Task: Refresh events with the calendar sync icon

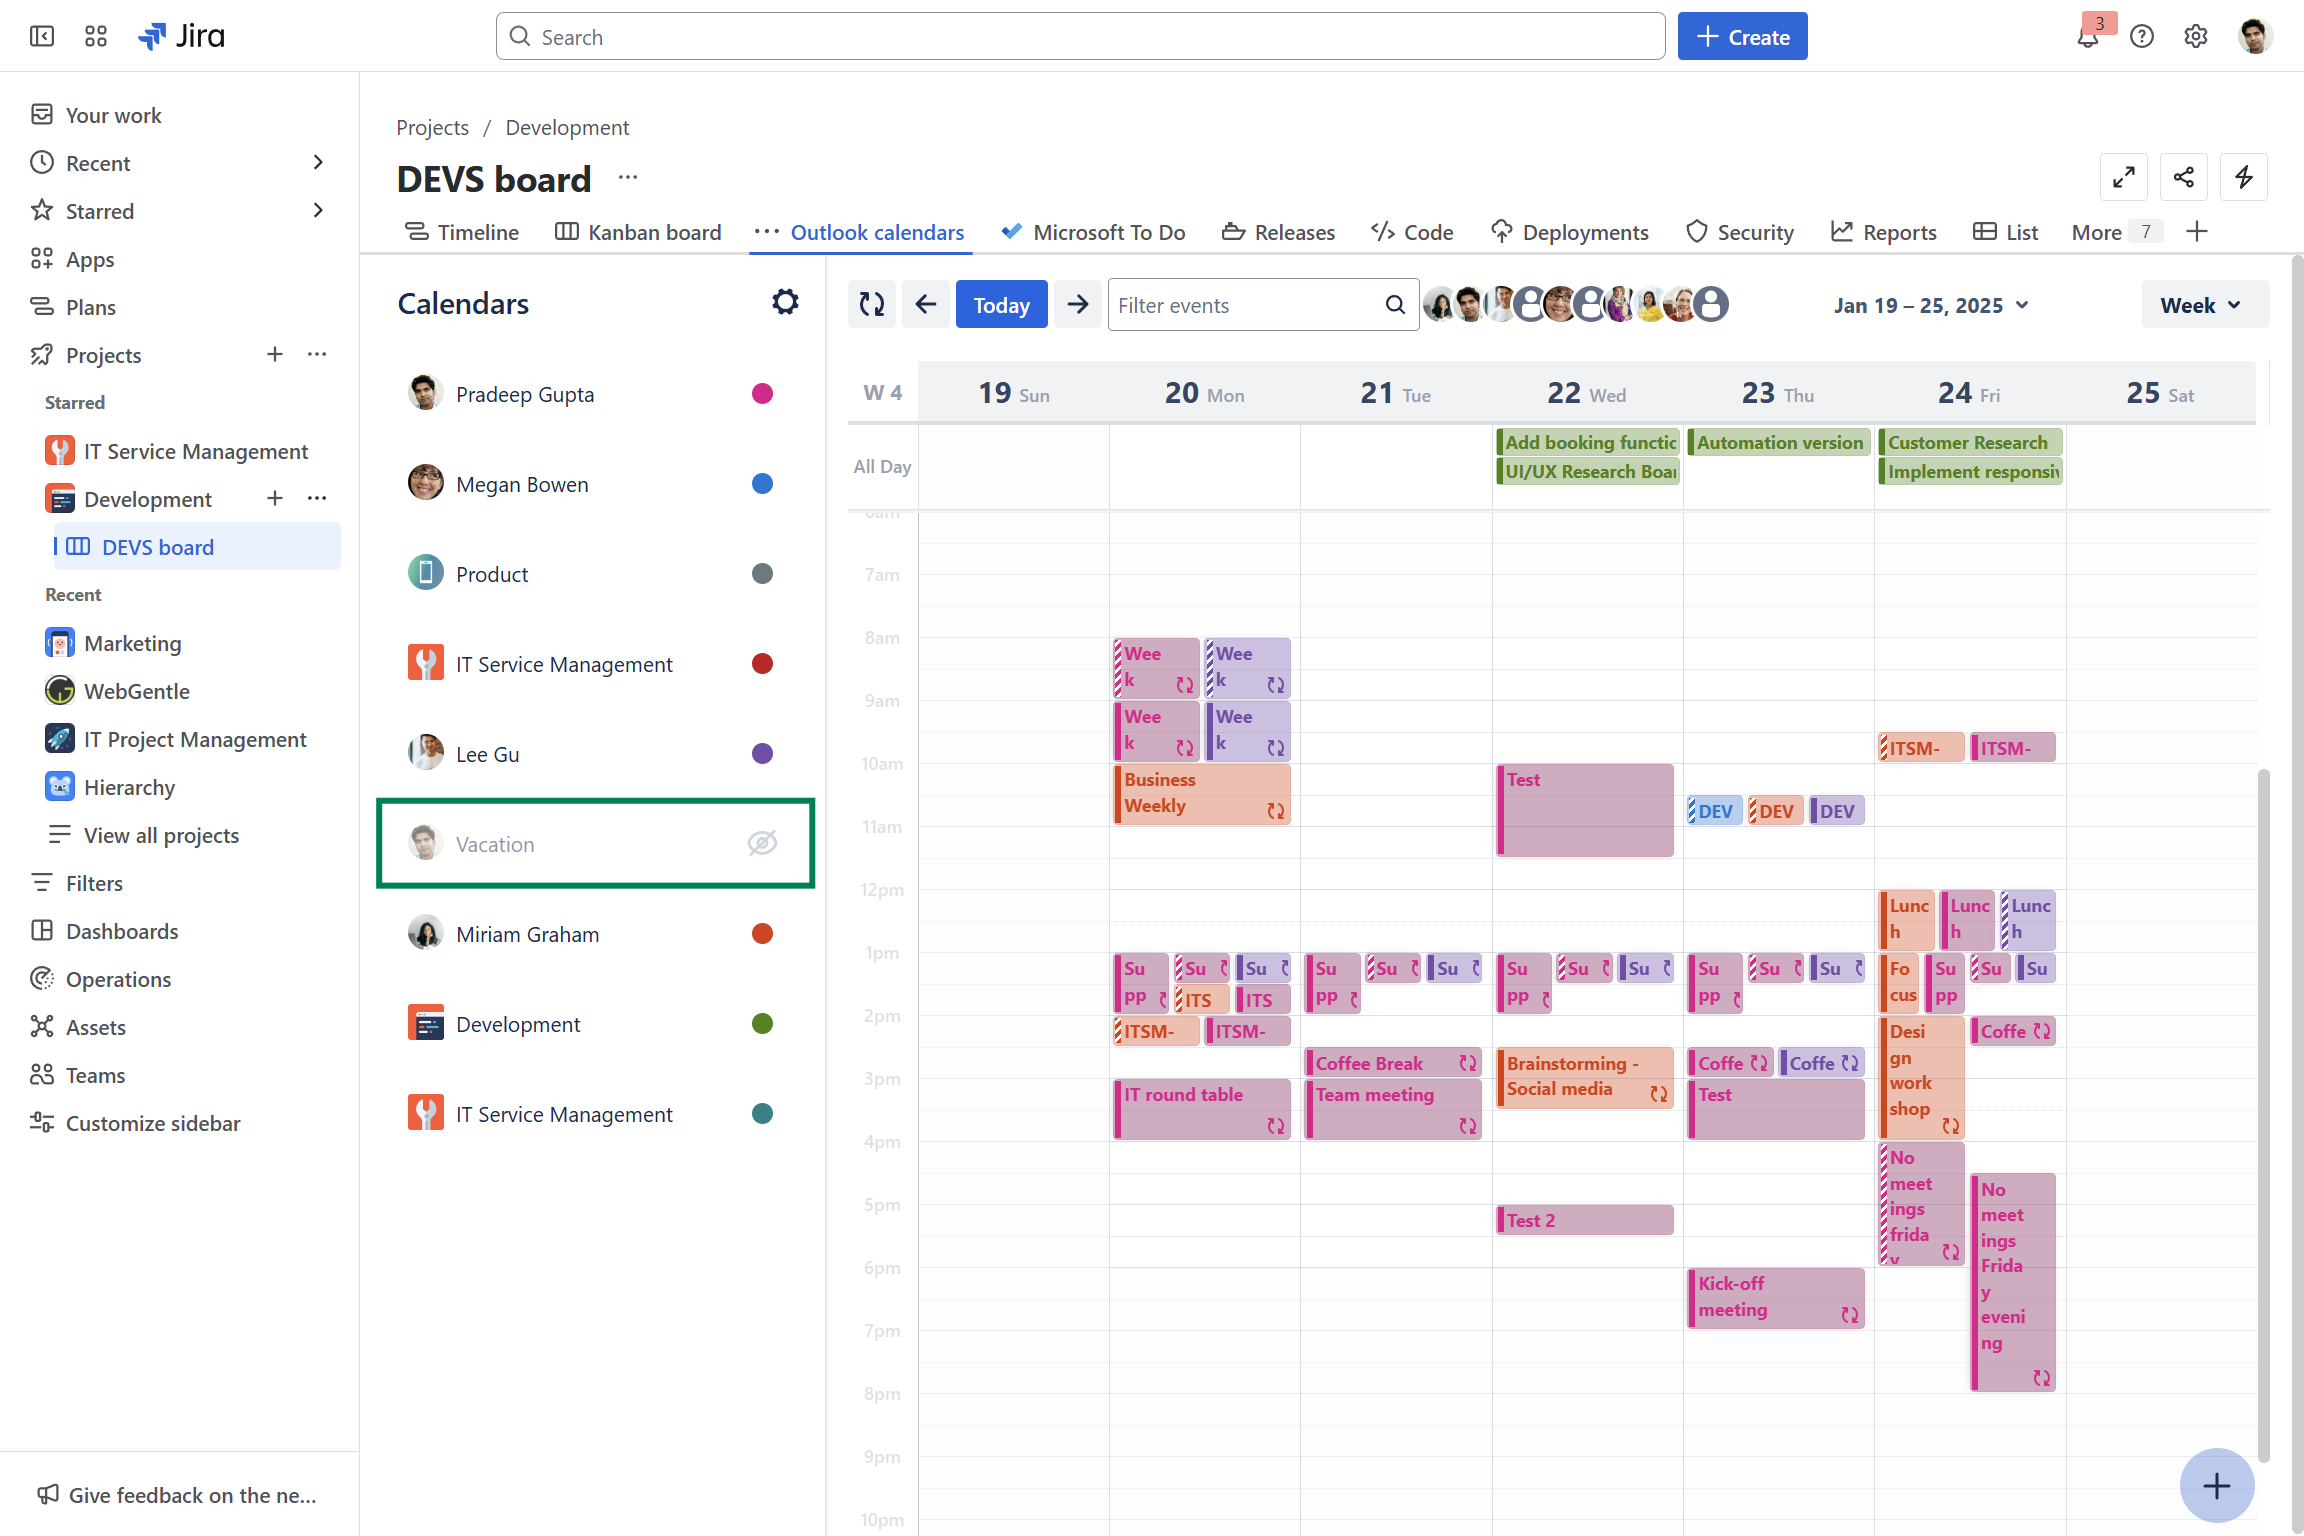Action: click(x=871, y=303)
